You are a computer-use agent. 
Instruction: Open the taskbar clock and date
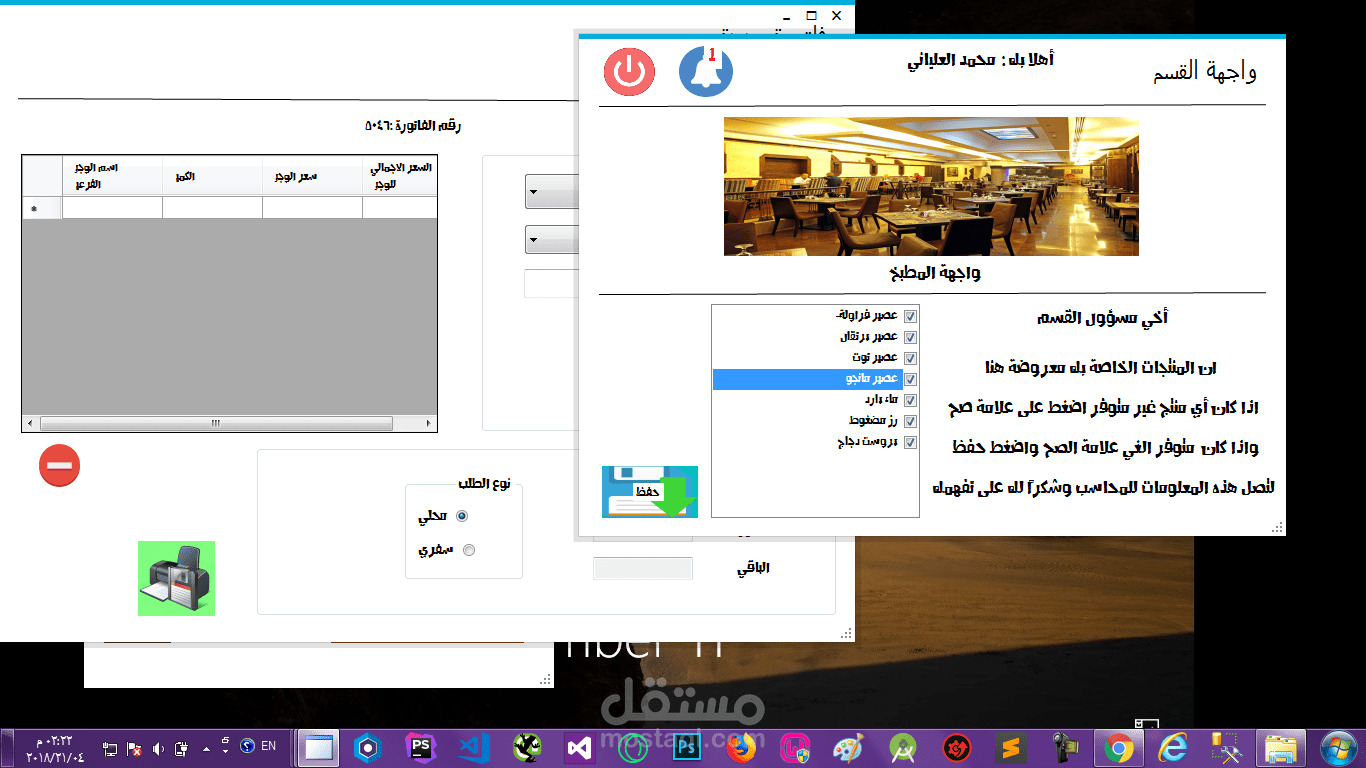[55, 747]
